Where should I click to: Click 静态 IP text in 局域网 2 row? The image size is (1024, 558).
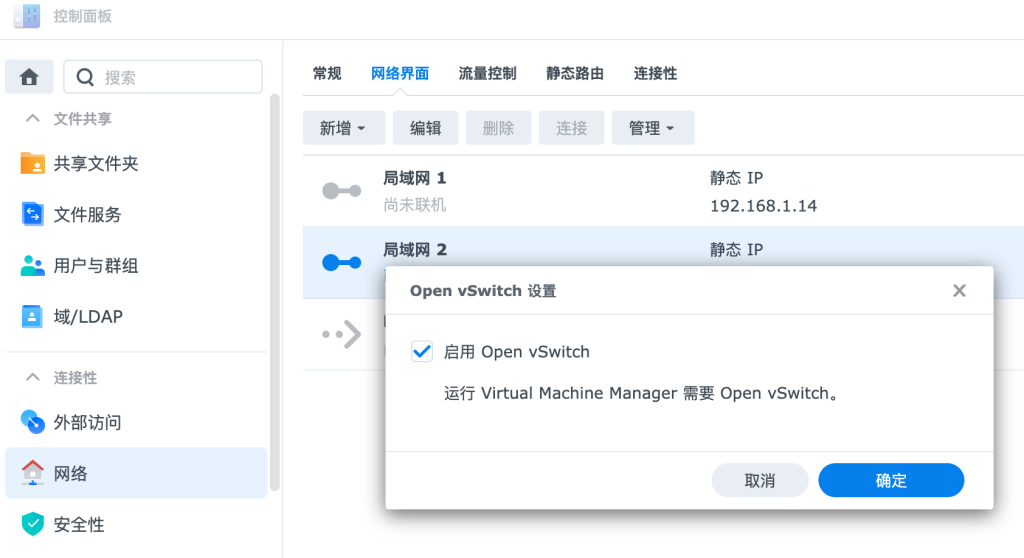pos(737,250)
